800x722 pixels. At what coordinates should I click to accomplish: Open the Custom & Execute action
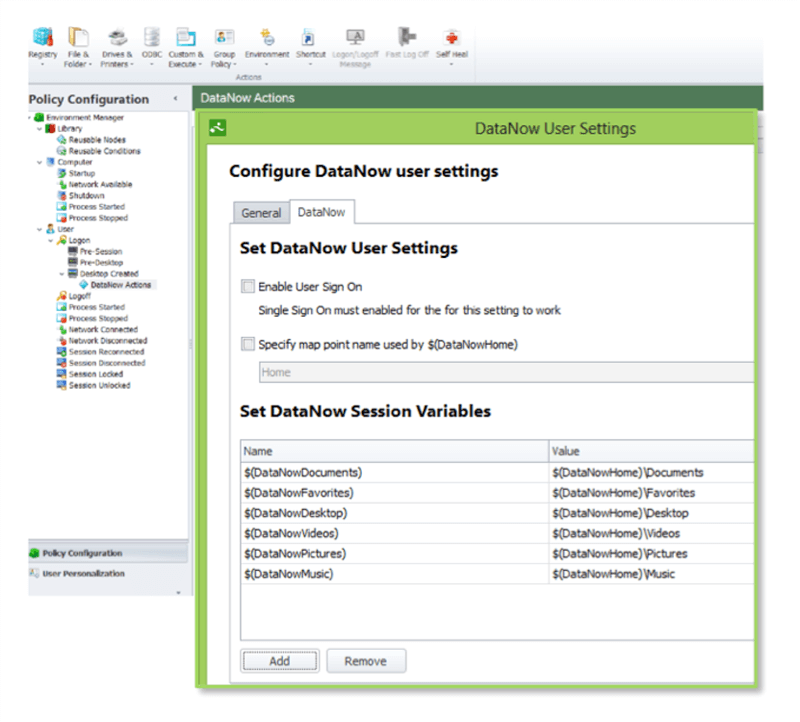(x=186, y=47)
